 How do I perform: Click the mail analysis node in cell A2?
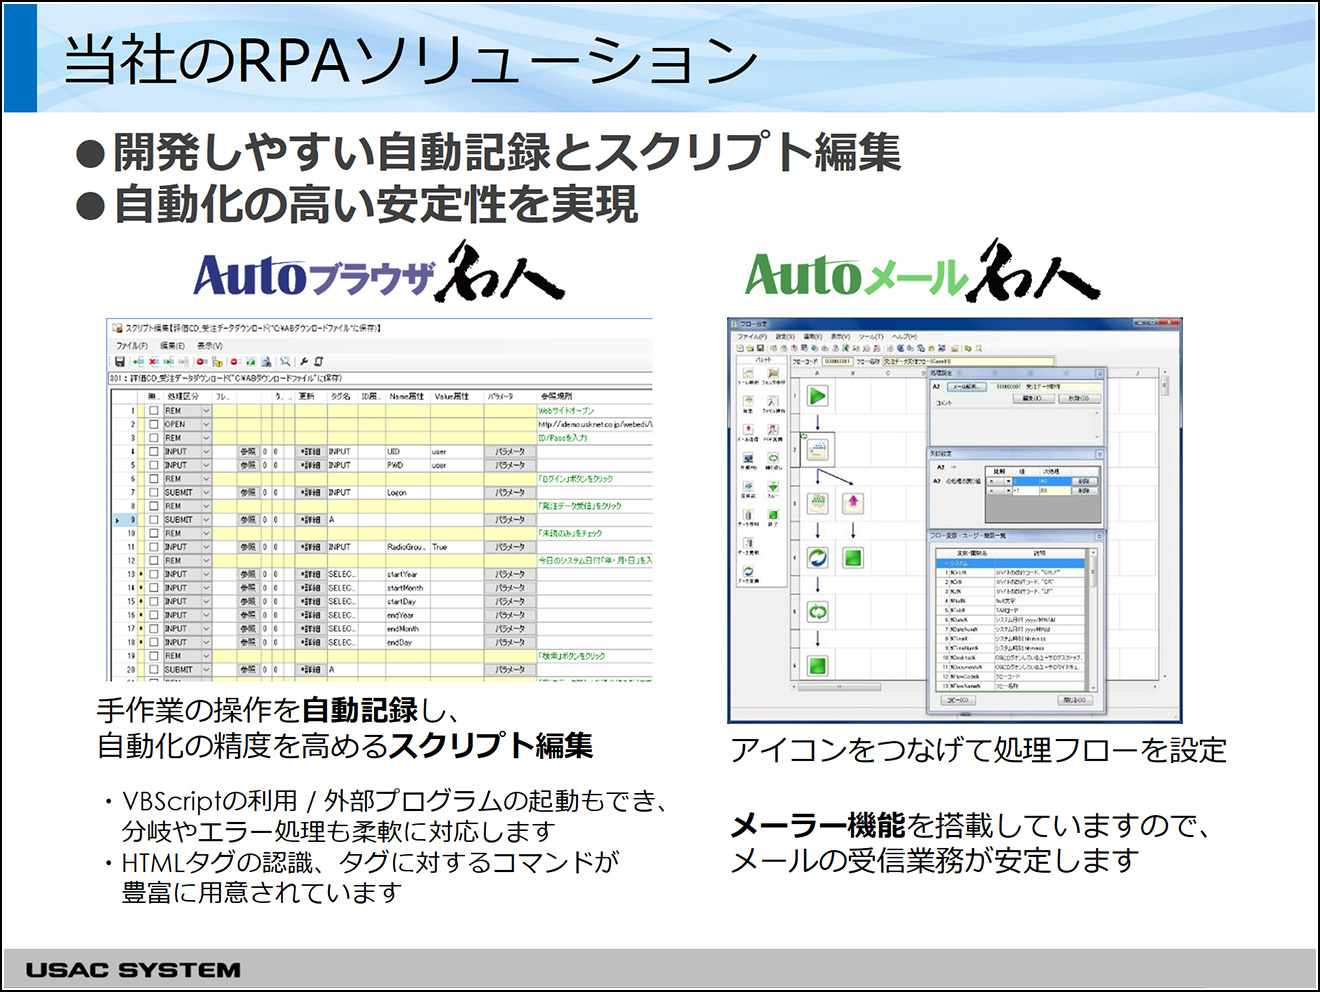click(x=818, y=450)
